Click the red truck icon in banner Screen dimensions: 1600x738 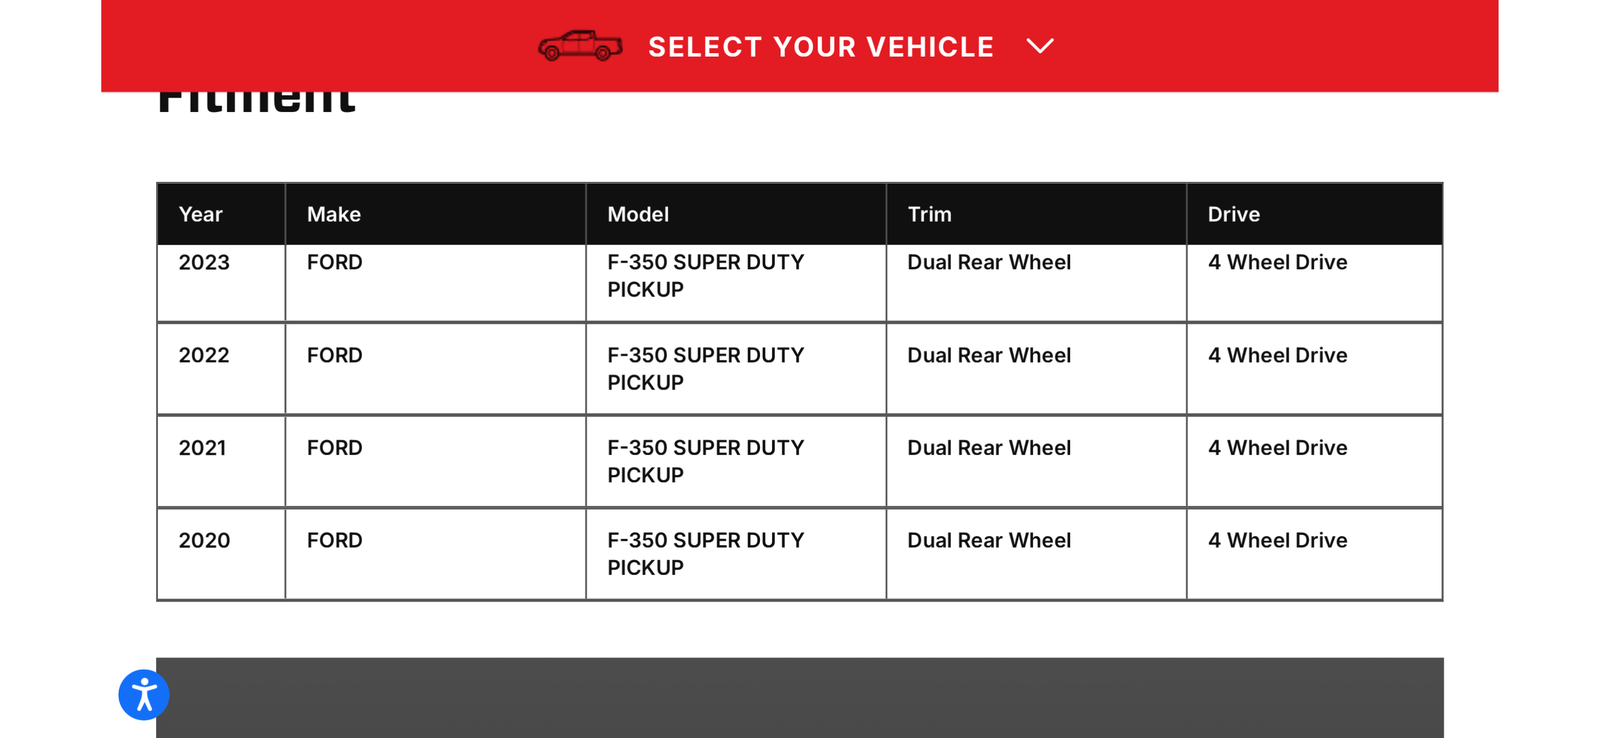click(x=580, y=46)
